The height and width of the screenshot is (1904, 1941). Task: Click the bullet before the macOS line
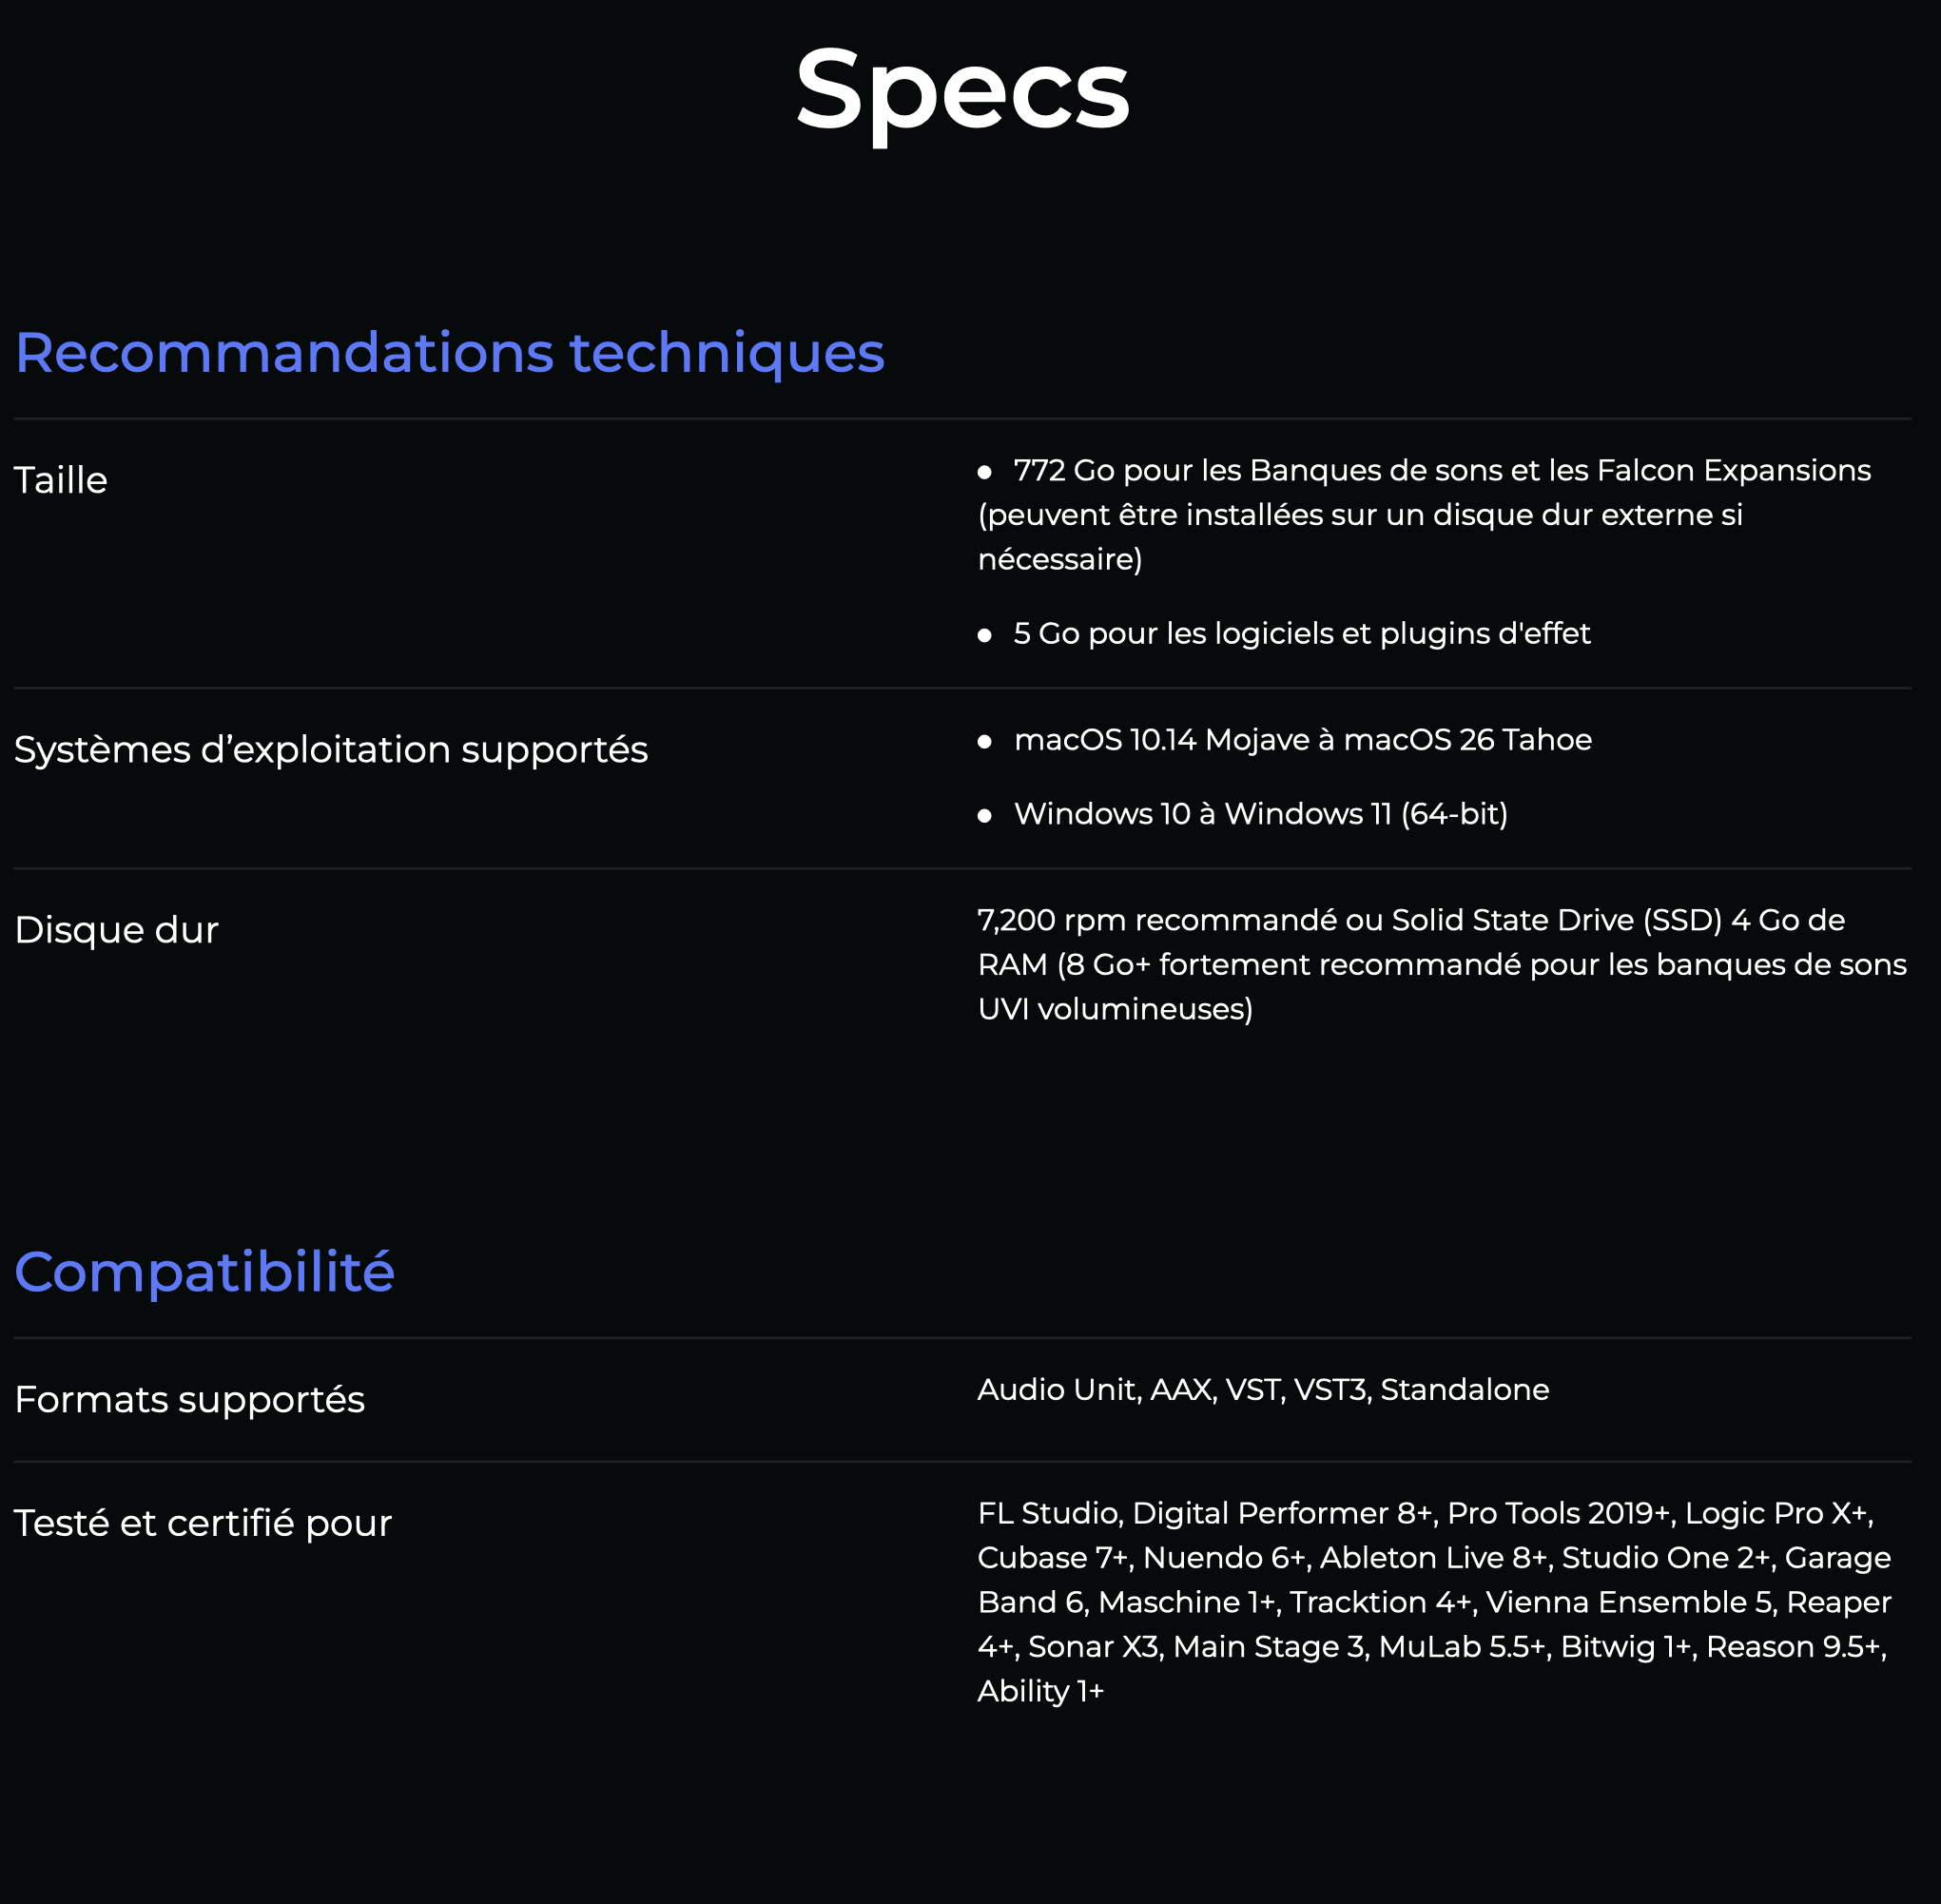click(985, 741)
